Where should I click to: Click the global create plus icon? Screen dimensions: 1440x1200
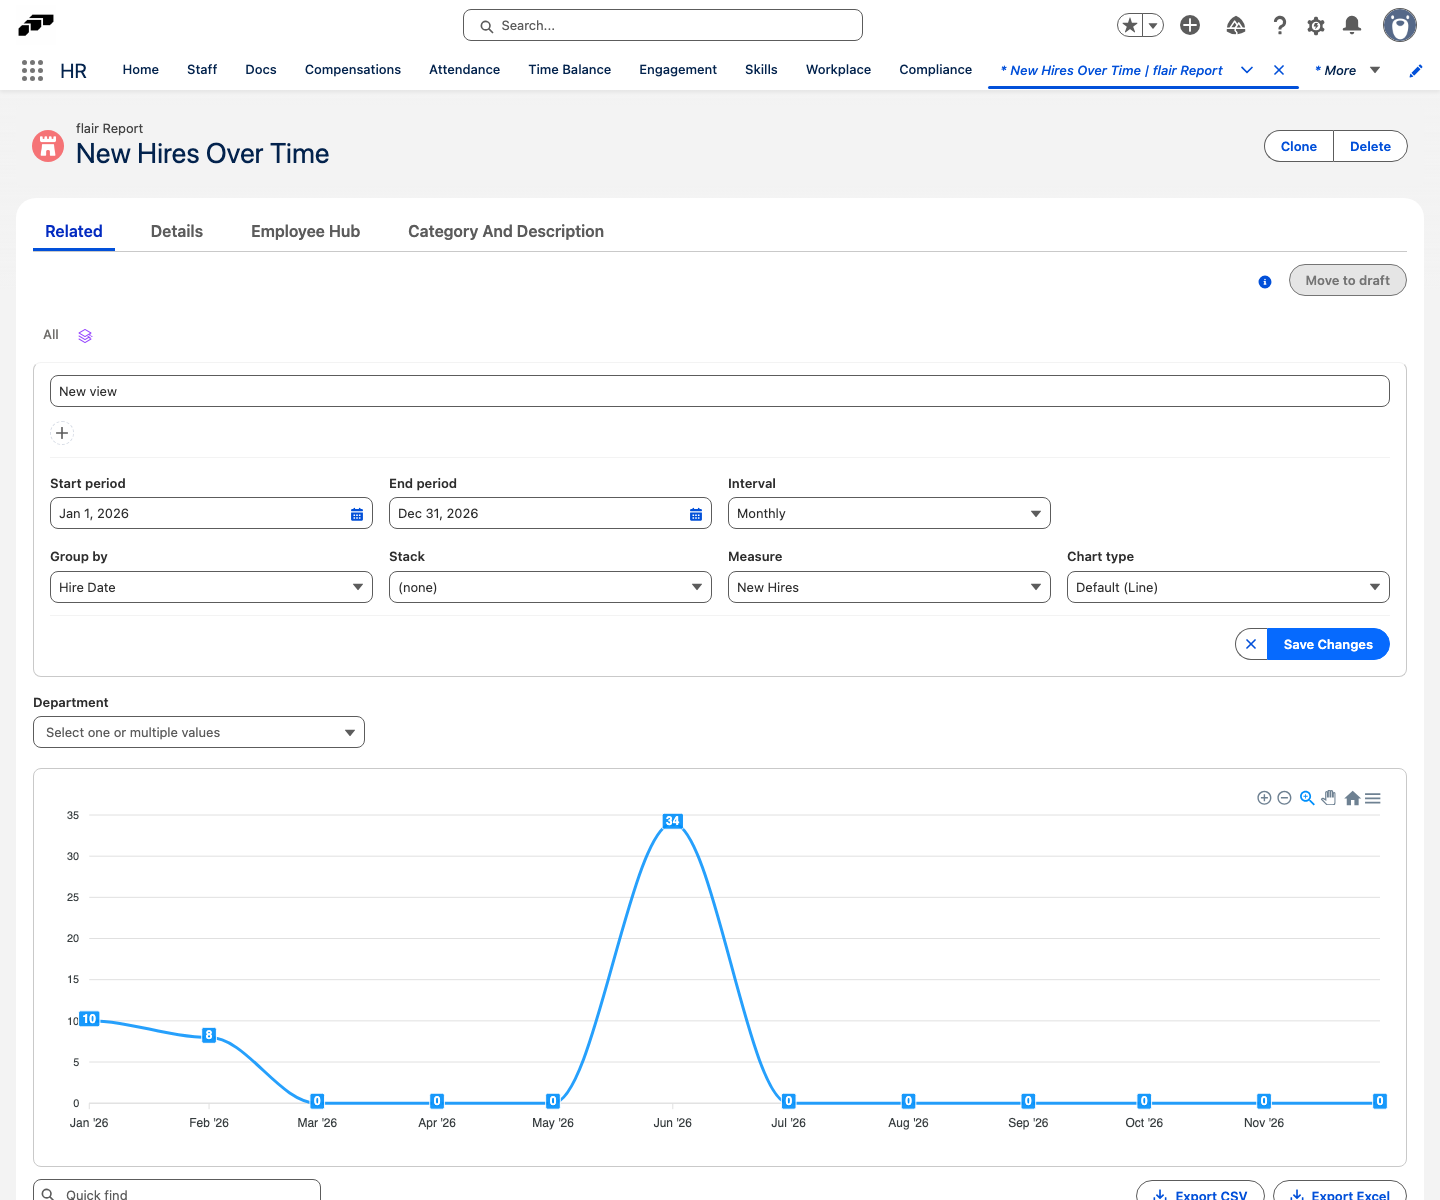coord(1190,25)
